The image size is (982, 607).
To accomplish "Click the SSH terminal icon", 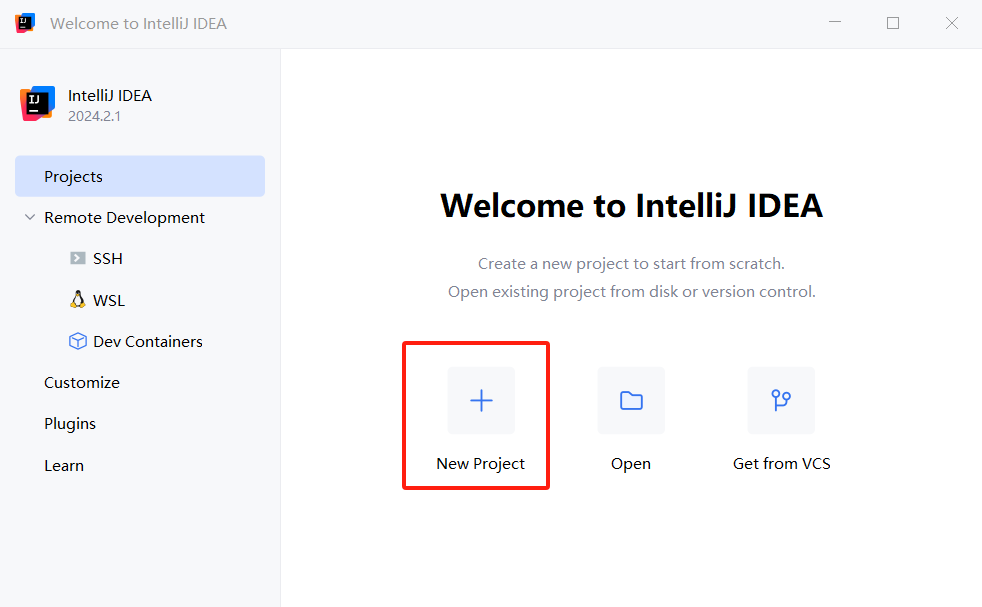I will [x=78, y=258].
